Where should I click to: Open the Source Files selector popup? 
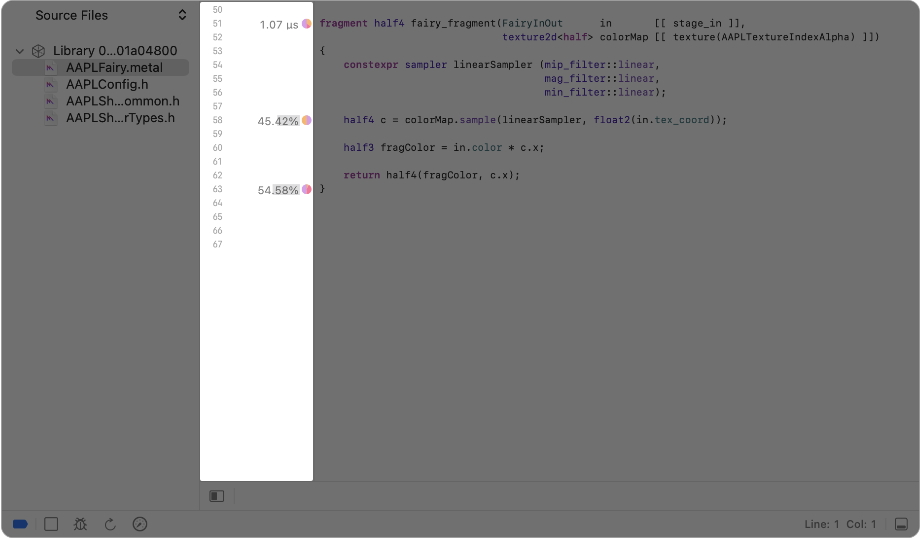pos(110,15)
